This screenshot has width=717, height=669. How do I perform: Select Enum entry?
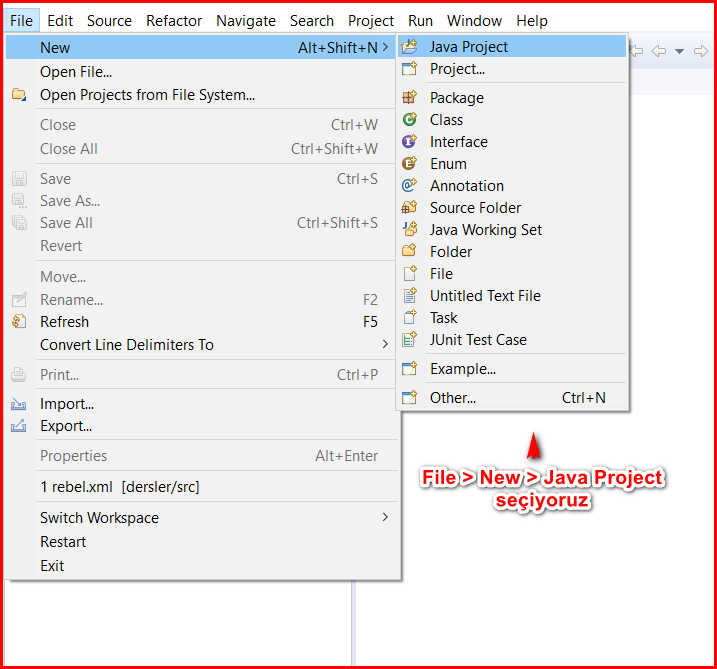(512, 163)
